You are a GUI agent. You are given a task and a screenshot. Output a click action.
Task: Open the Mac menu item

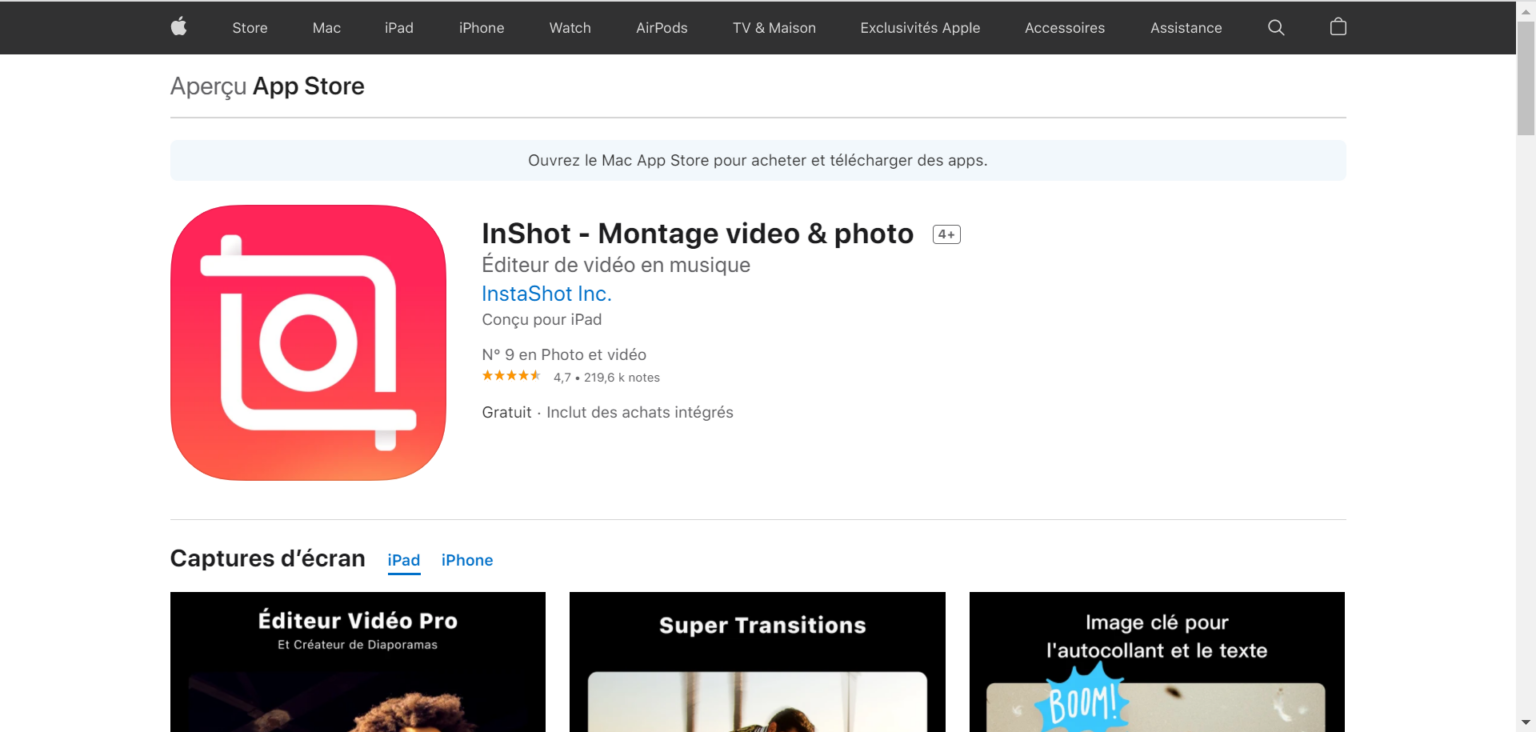(326, 28)
